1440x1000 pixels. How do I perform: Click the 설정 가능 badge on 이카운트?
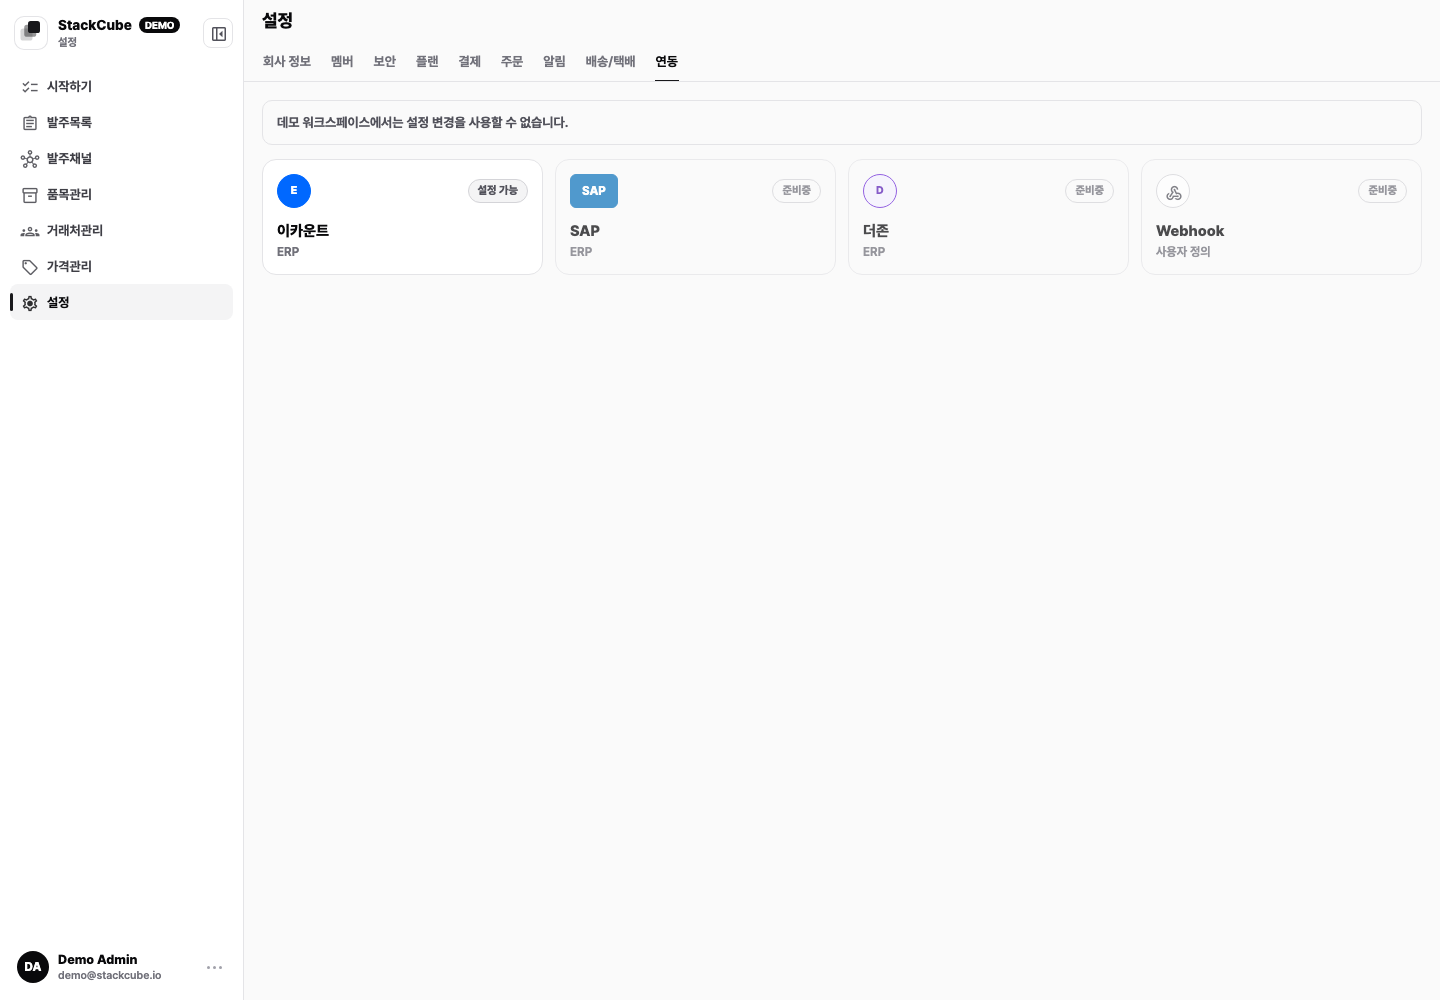click(x=498, y=191)
